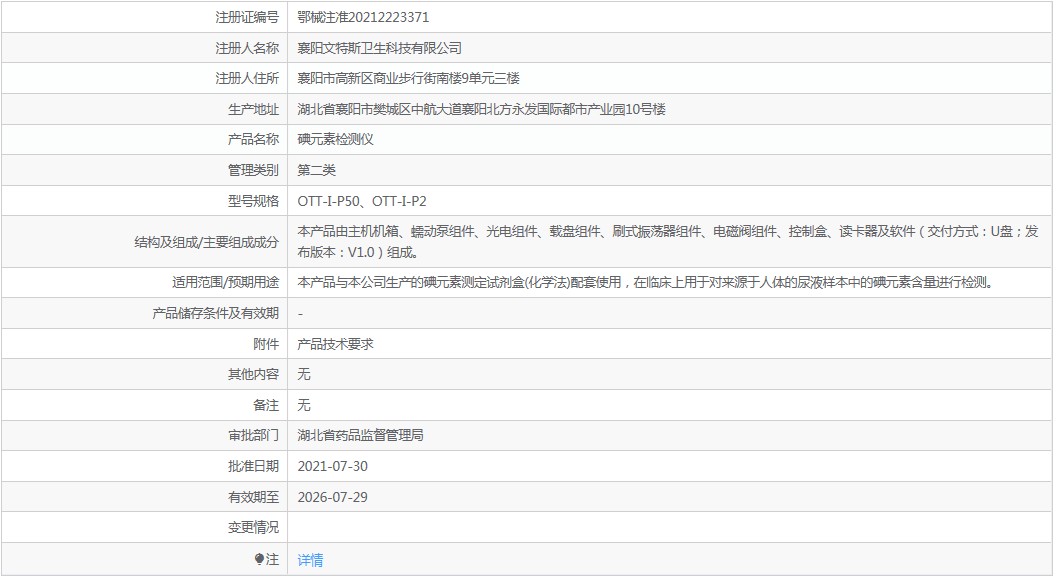Select registrant address 襄阳市高新区商业步行街南楼9单元三楼
The width and height of the screenshot is (1057, 577).
[x=409, y=78]
